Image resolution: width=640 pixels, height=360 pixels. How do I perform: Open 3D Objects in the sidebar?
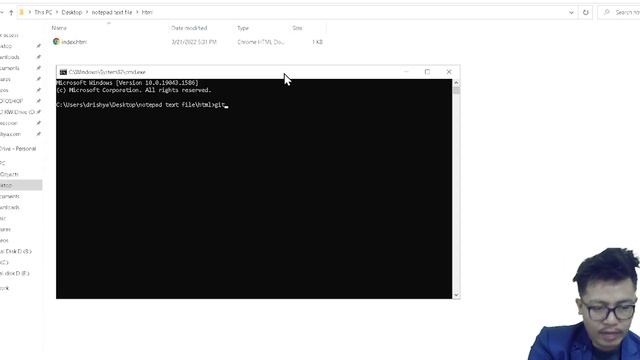pyautogui.click(x=9, y=174)
